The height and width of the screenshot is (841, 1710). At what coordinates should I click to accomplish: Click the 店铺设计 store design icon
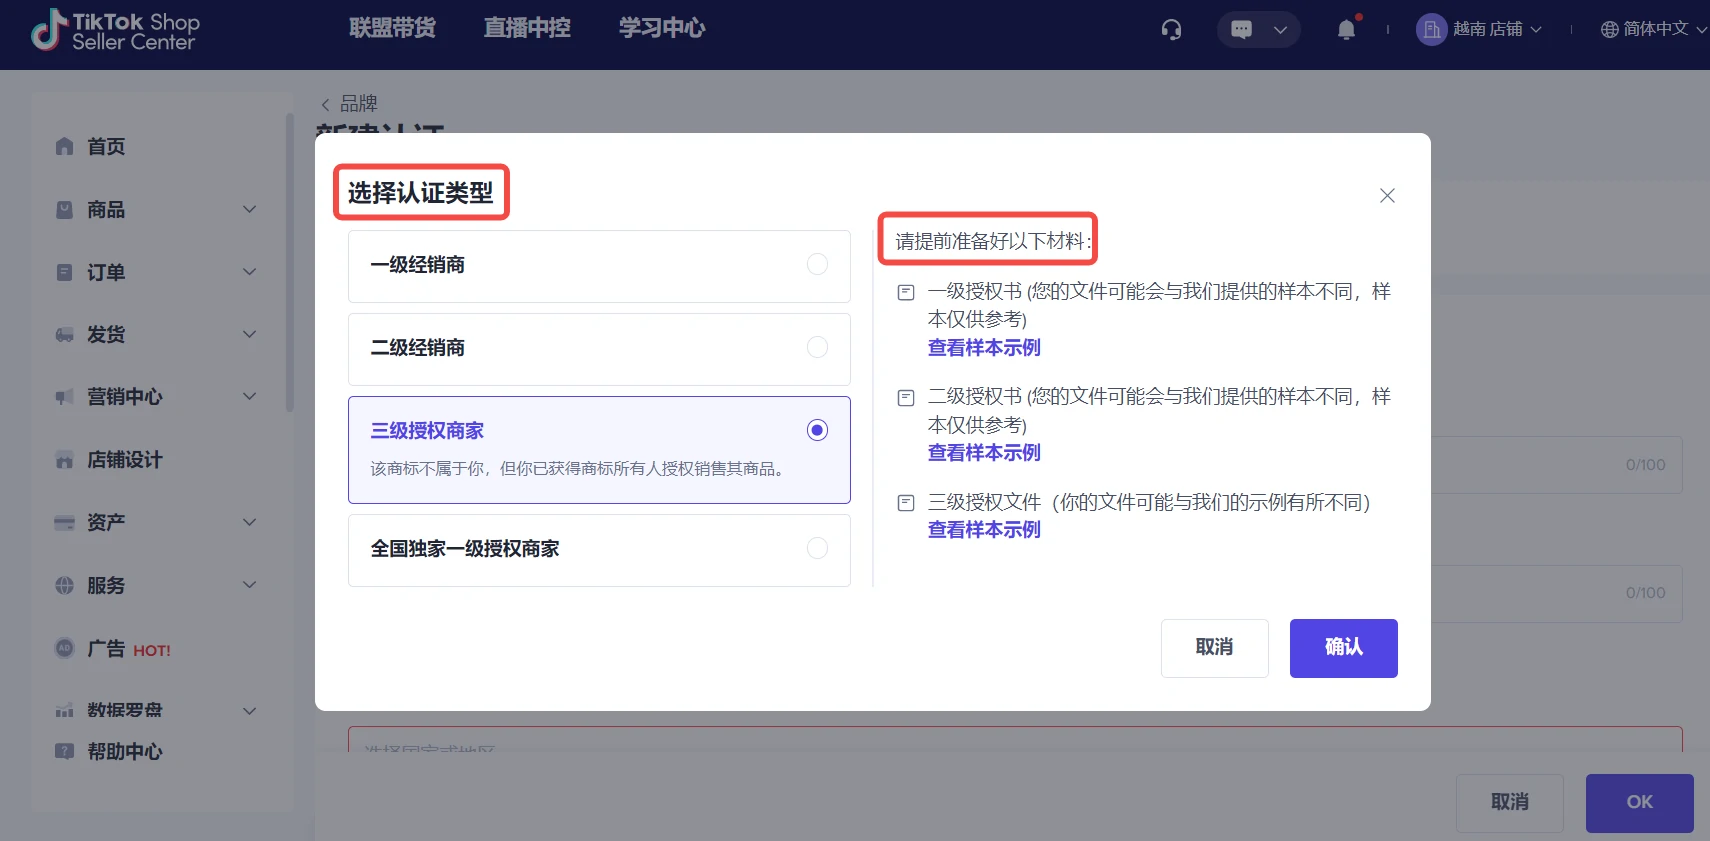(65, 460)
